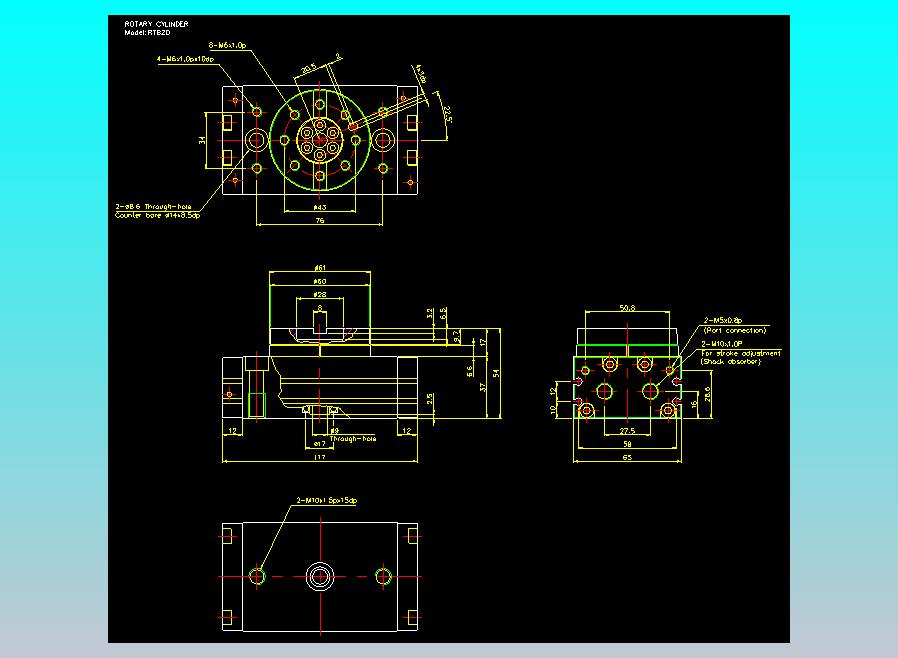Select the "58" horizontal dimension

pyautogui.click(x=627, y=444)
